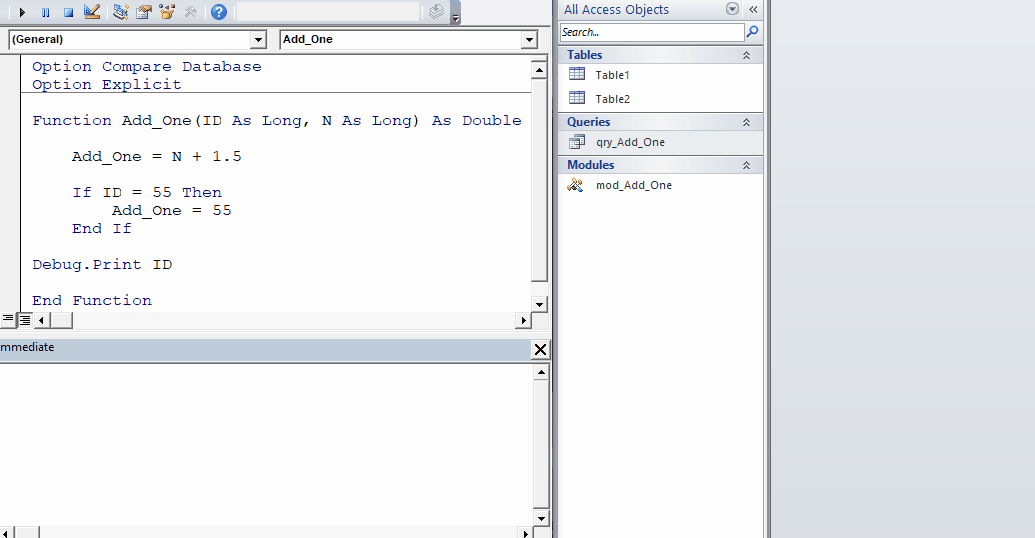1035x538 pixels.
Task: Click the Immediate window title bar
Action: pos(264,348)
